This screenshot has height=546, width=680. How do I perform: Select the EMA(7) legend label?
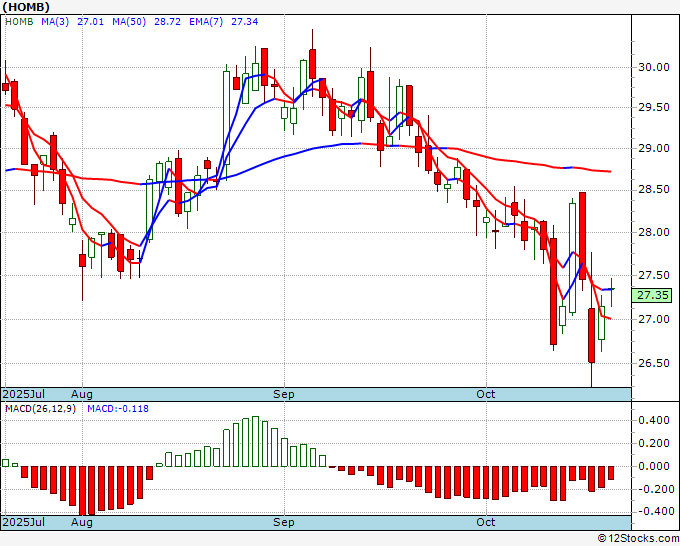pos(206,22)
